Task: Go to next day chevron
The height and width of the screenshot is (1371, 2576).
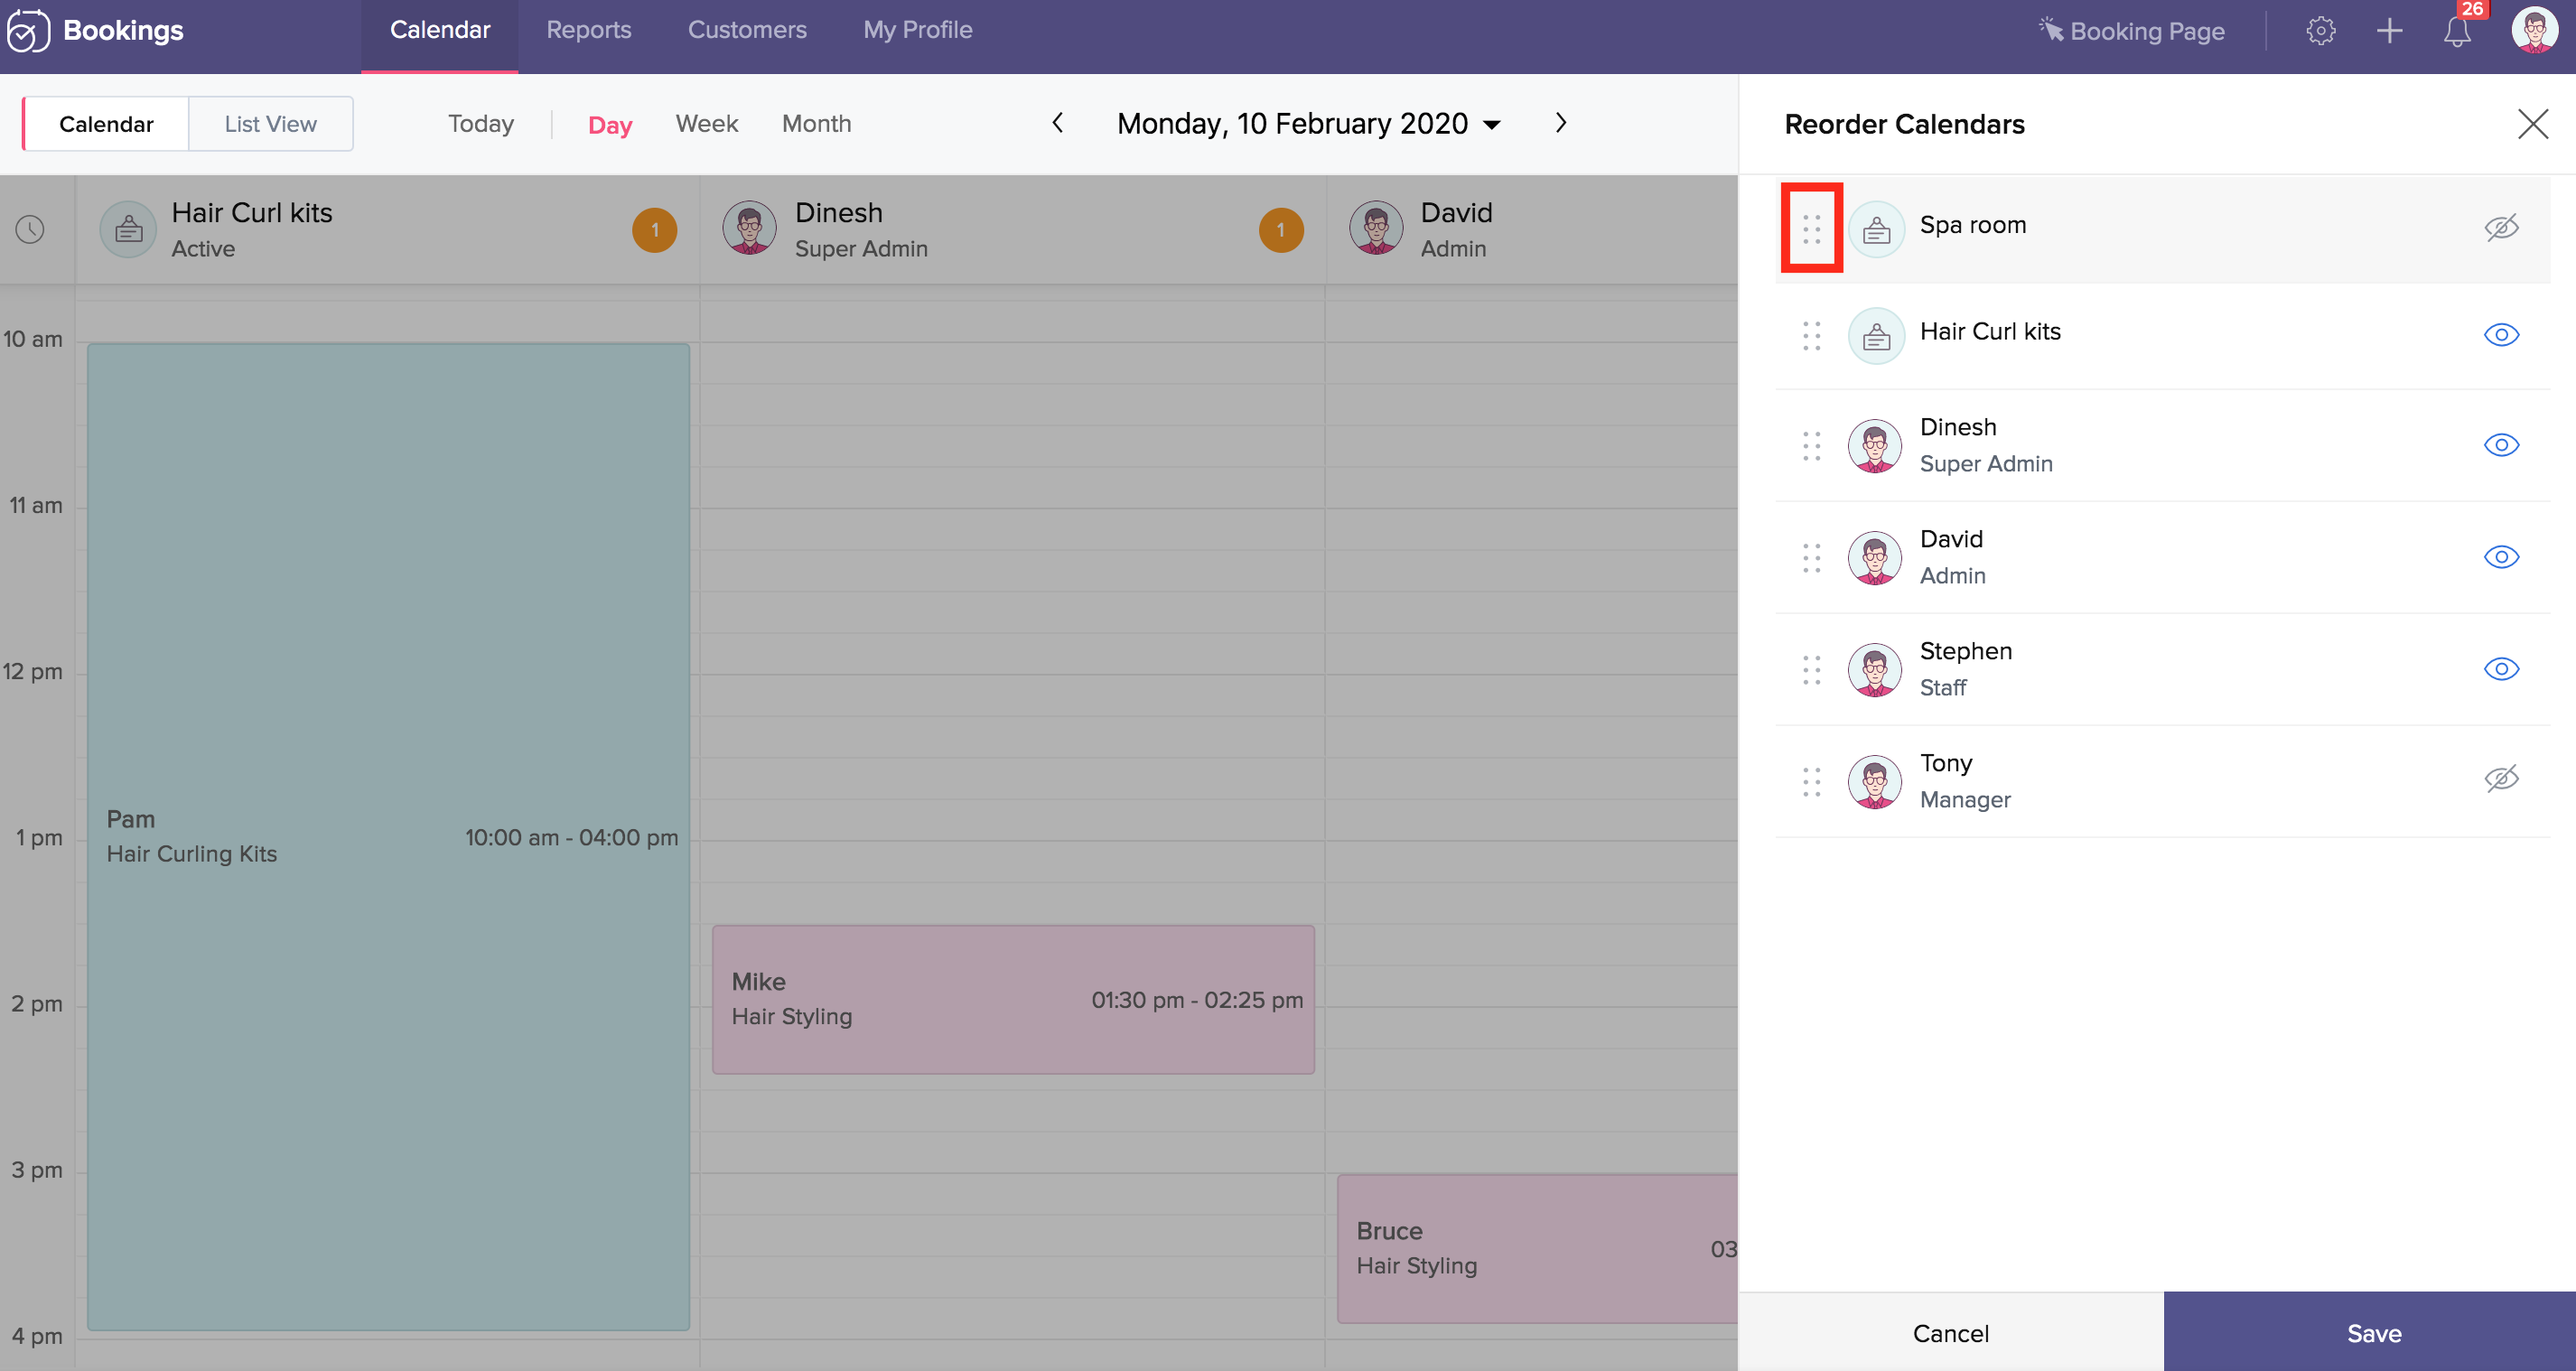Action: point(1560,123)
